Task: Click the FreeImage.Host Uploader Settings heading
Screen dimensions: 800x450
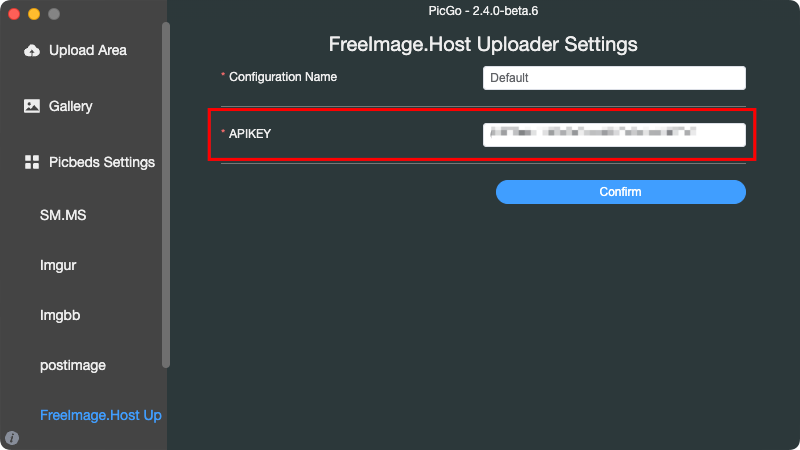Action: tap(483, 44)
